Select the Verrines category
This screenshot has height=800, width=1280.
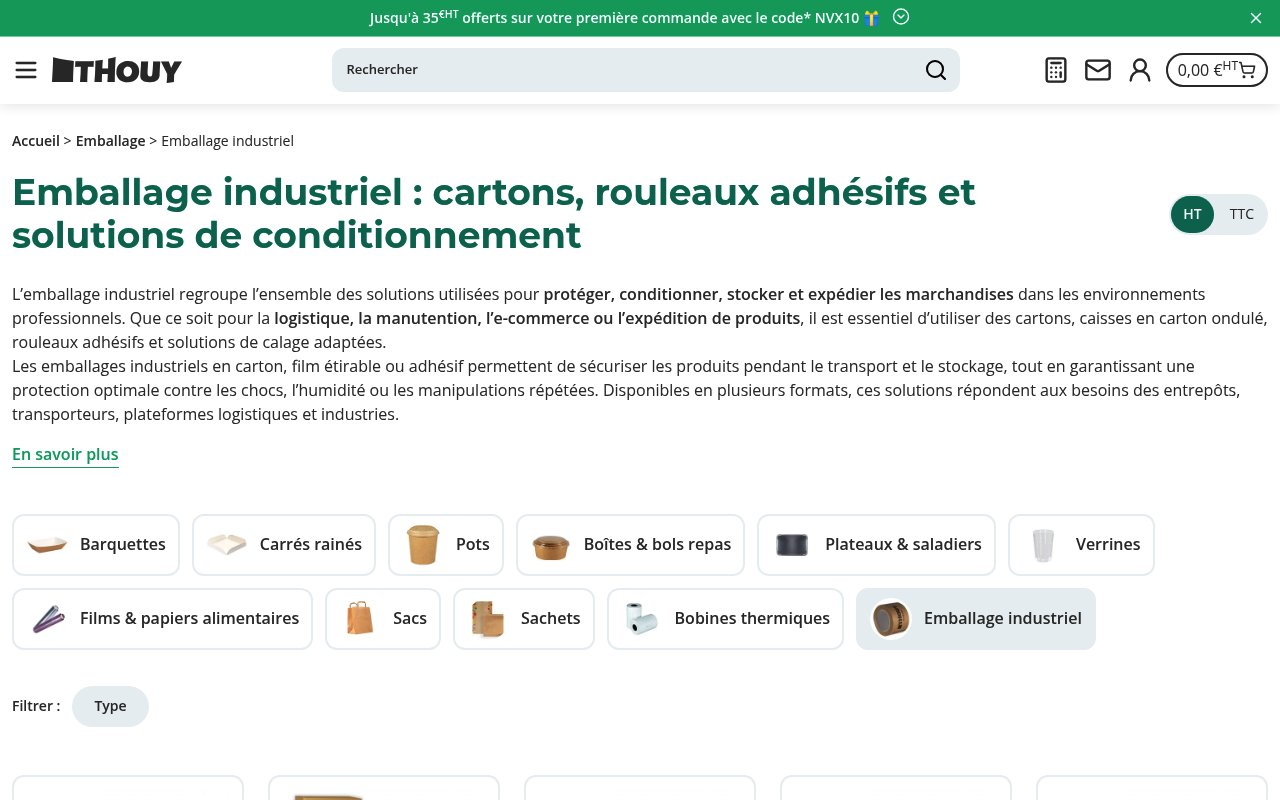click(1081, 545)
